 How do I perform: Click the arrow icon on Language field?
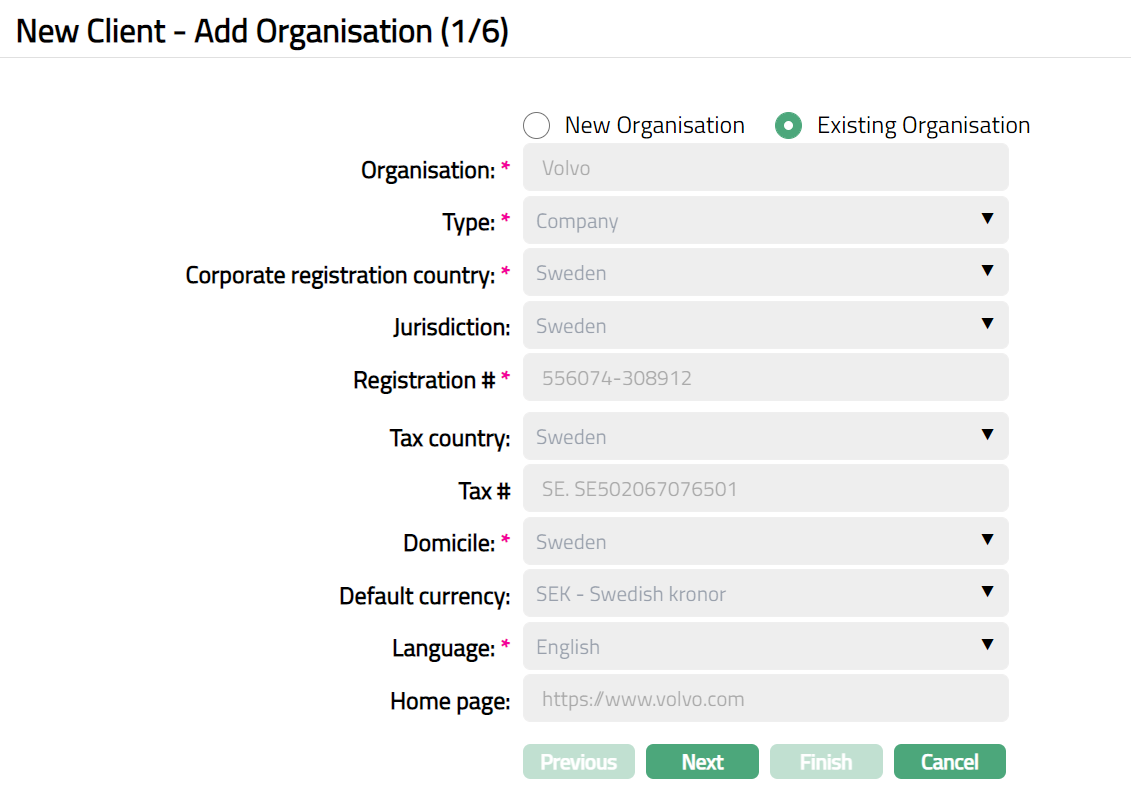987,645
